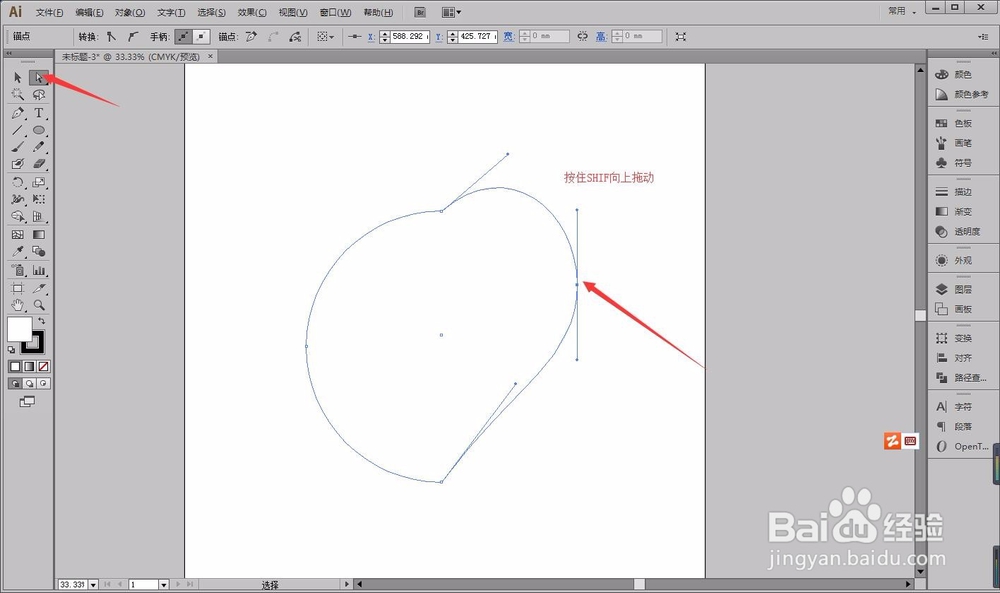
Task: Open the control bar options menu
Action: (983, 36)
